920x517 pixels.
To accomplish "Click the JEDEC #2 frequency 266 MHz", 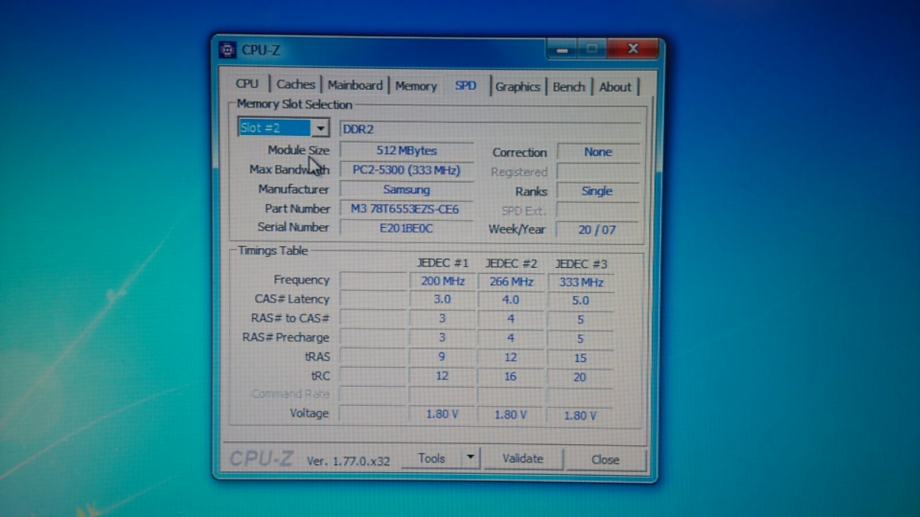I will click(x=511, y=282).
